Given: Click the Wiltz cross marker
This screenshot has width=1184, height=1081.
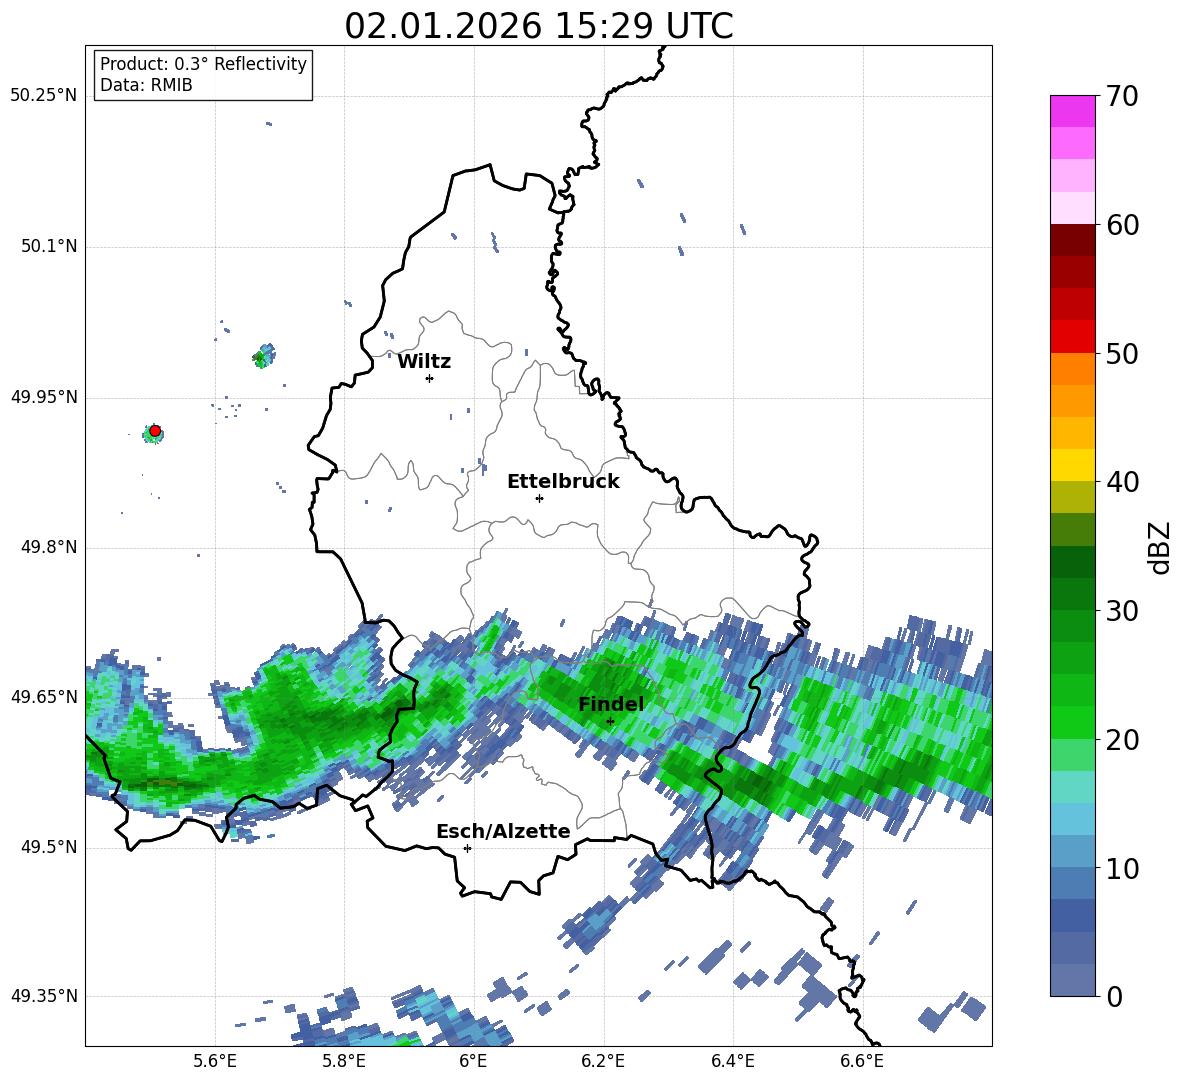Looking at the screenshot, I should point(430,378).
